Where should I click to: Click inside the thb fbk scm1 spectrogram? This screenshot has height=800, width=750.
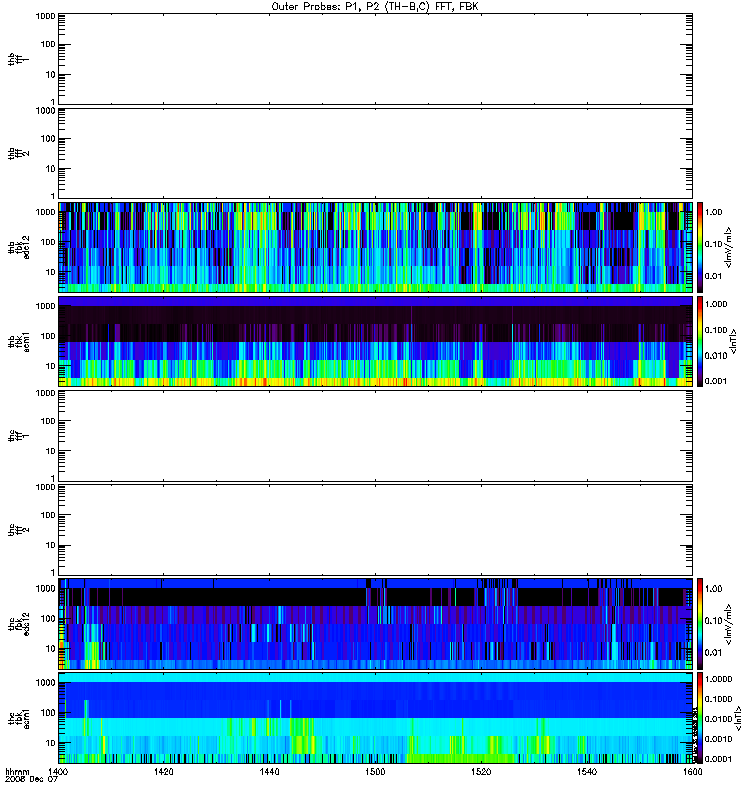(x=376, y=341)
